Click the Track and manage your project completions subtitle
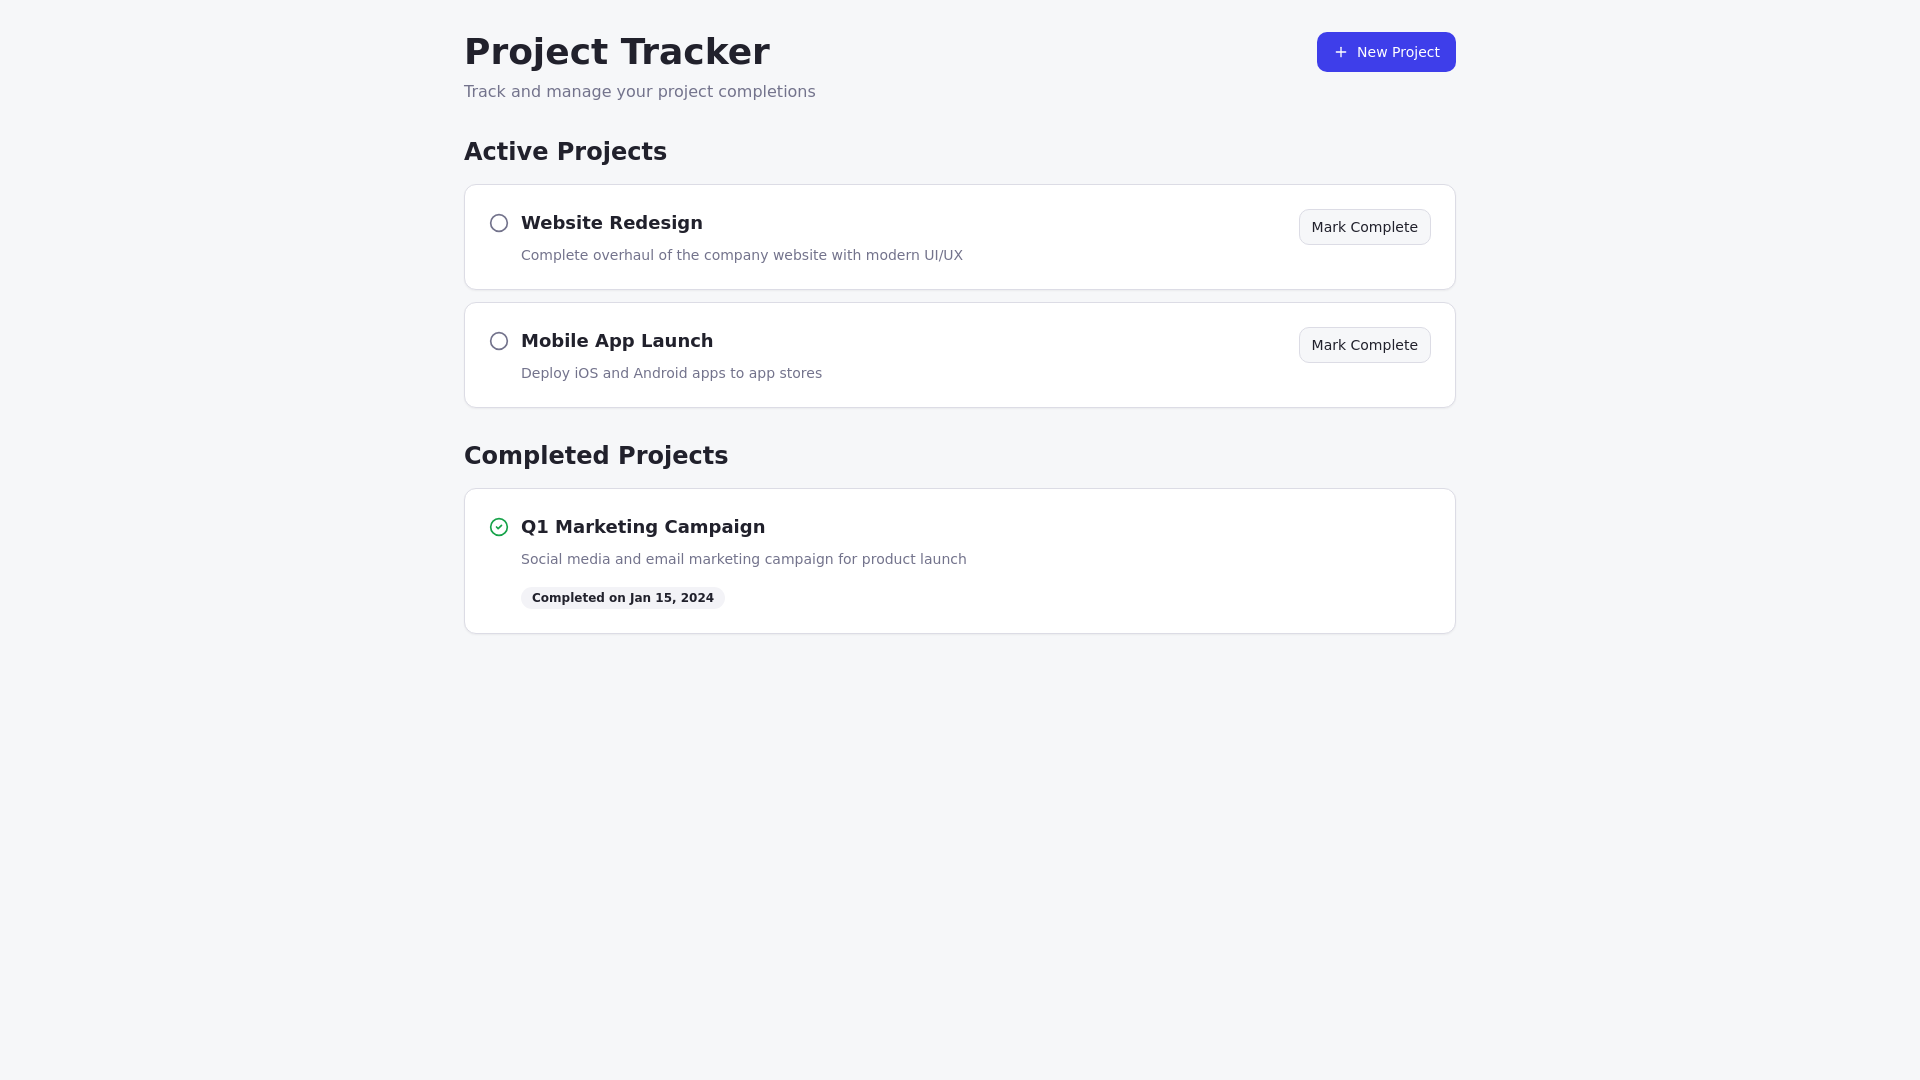Viewport: 1920px width, 1080px height. (x=640, y=92)
